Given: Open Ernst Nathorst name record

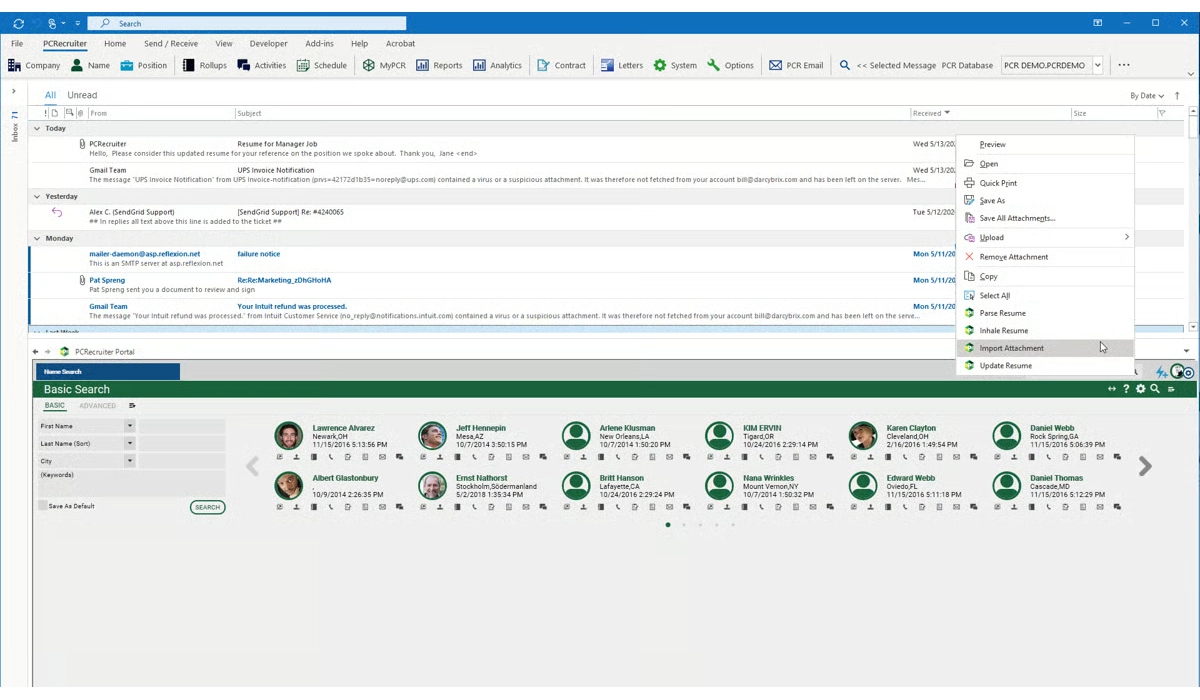Looking at the screenshot, I should [x=481, y=478].
